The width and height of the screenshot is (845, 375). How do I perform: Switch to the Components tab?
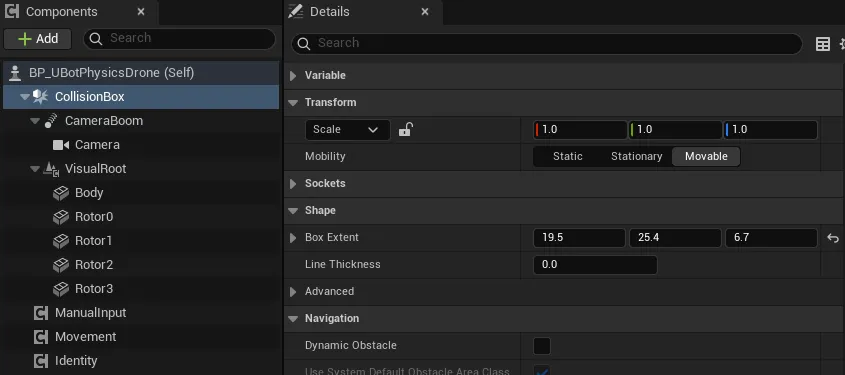pyautogui.click(x=79, y=12)
